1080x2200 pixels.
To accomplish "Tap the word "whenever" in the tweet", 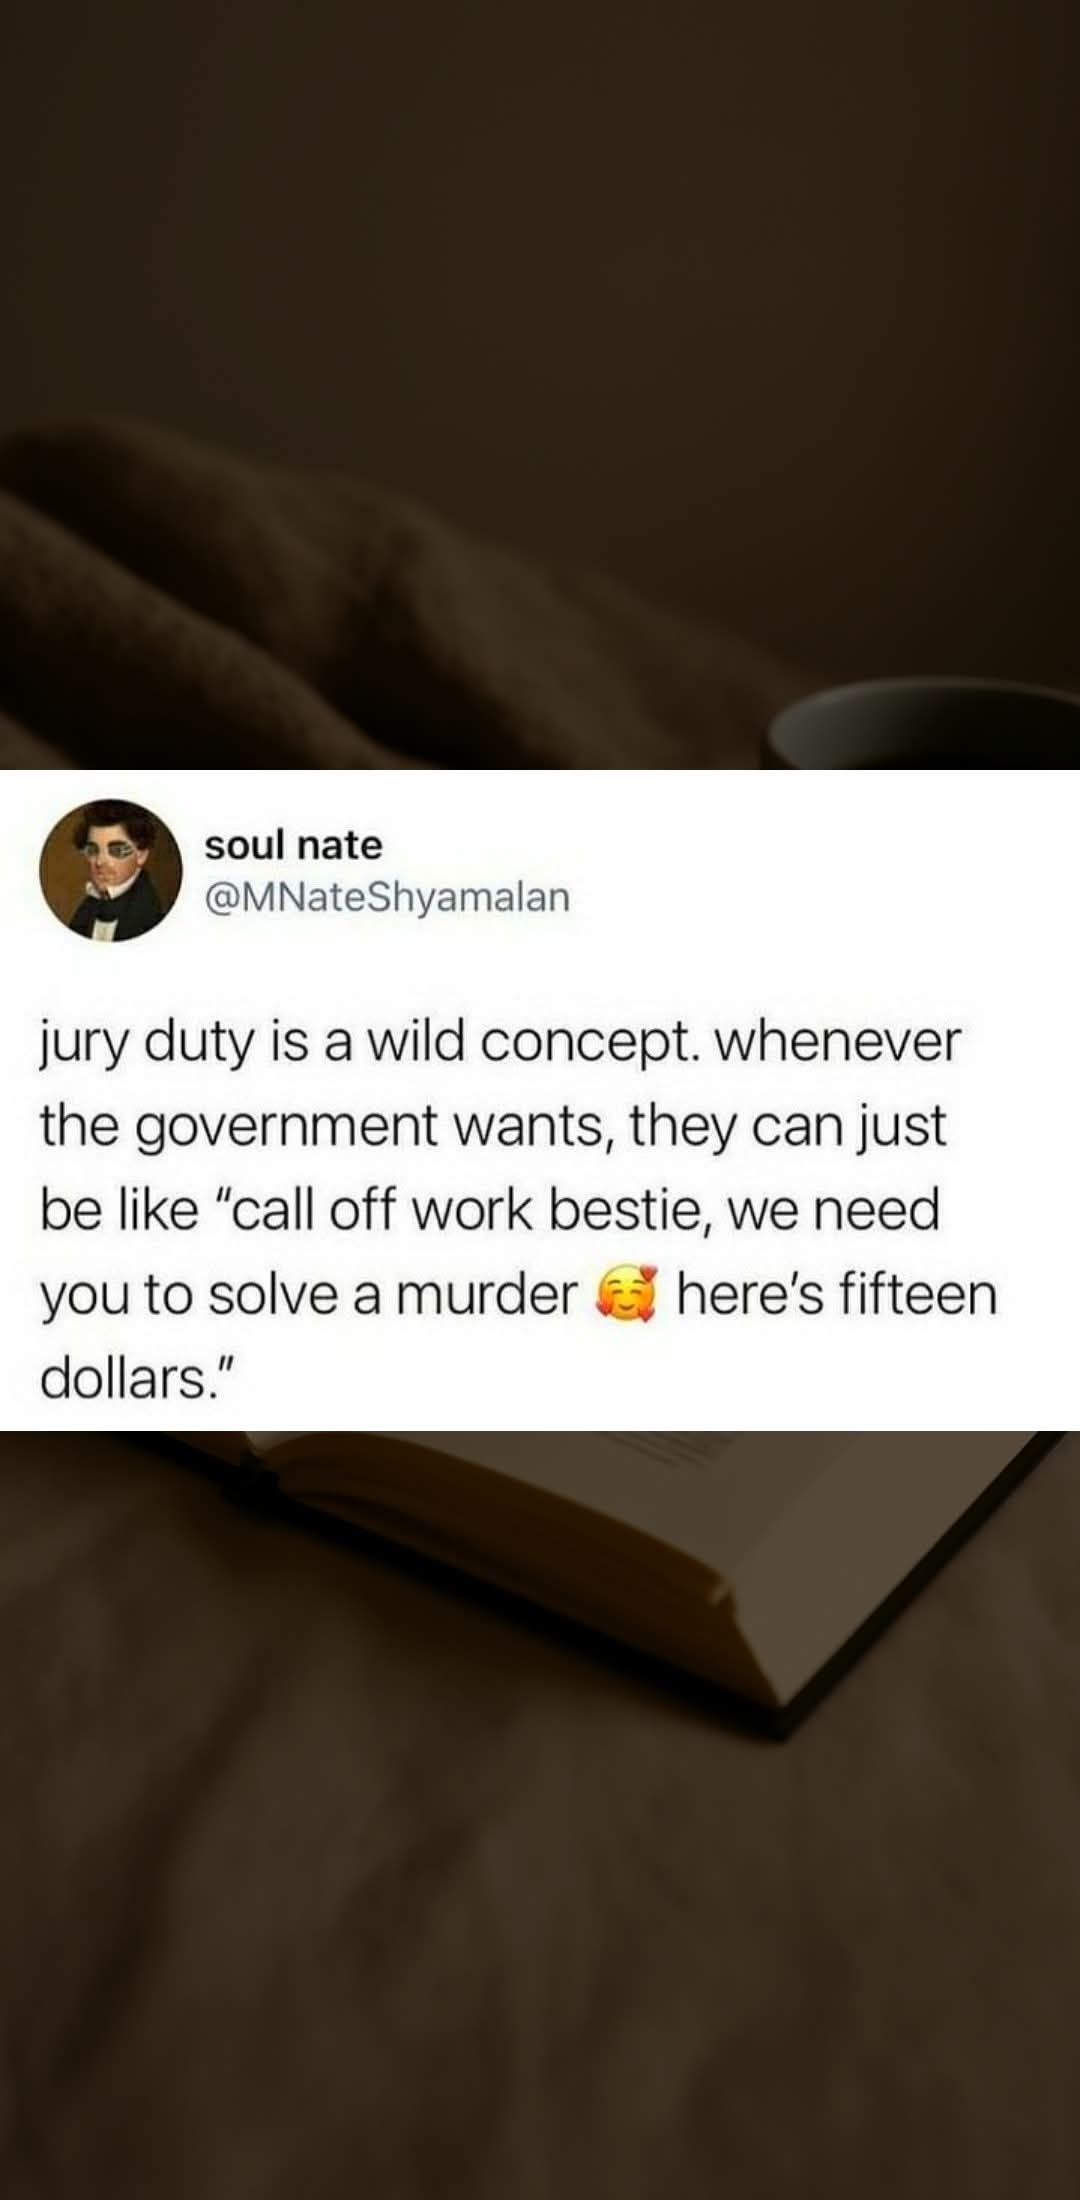I will (x=836, y=1042).
